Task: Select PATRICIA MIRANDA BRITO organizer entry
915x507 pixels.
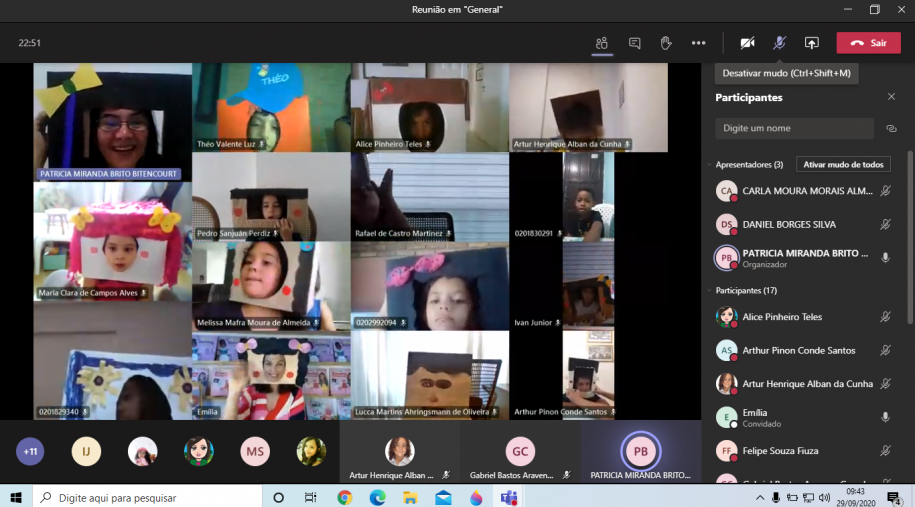Action: 804,258
